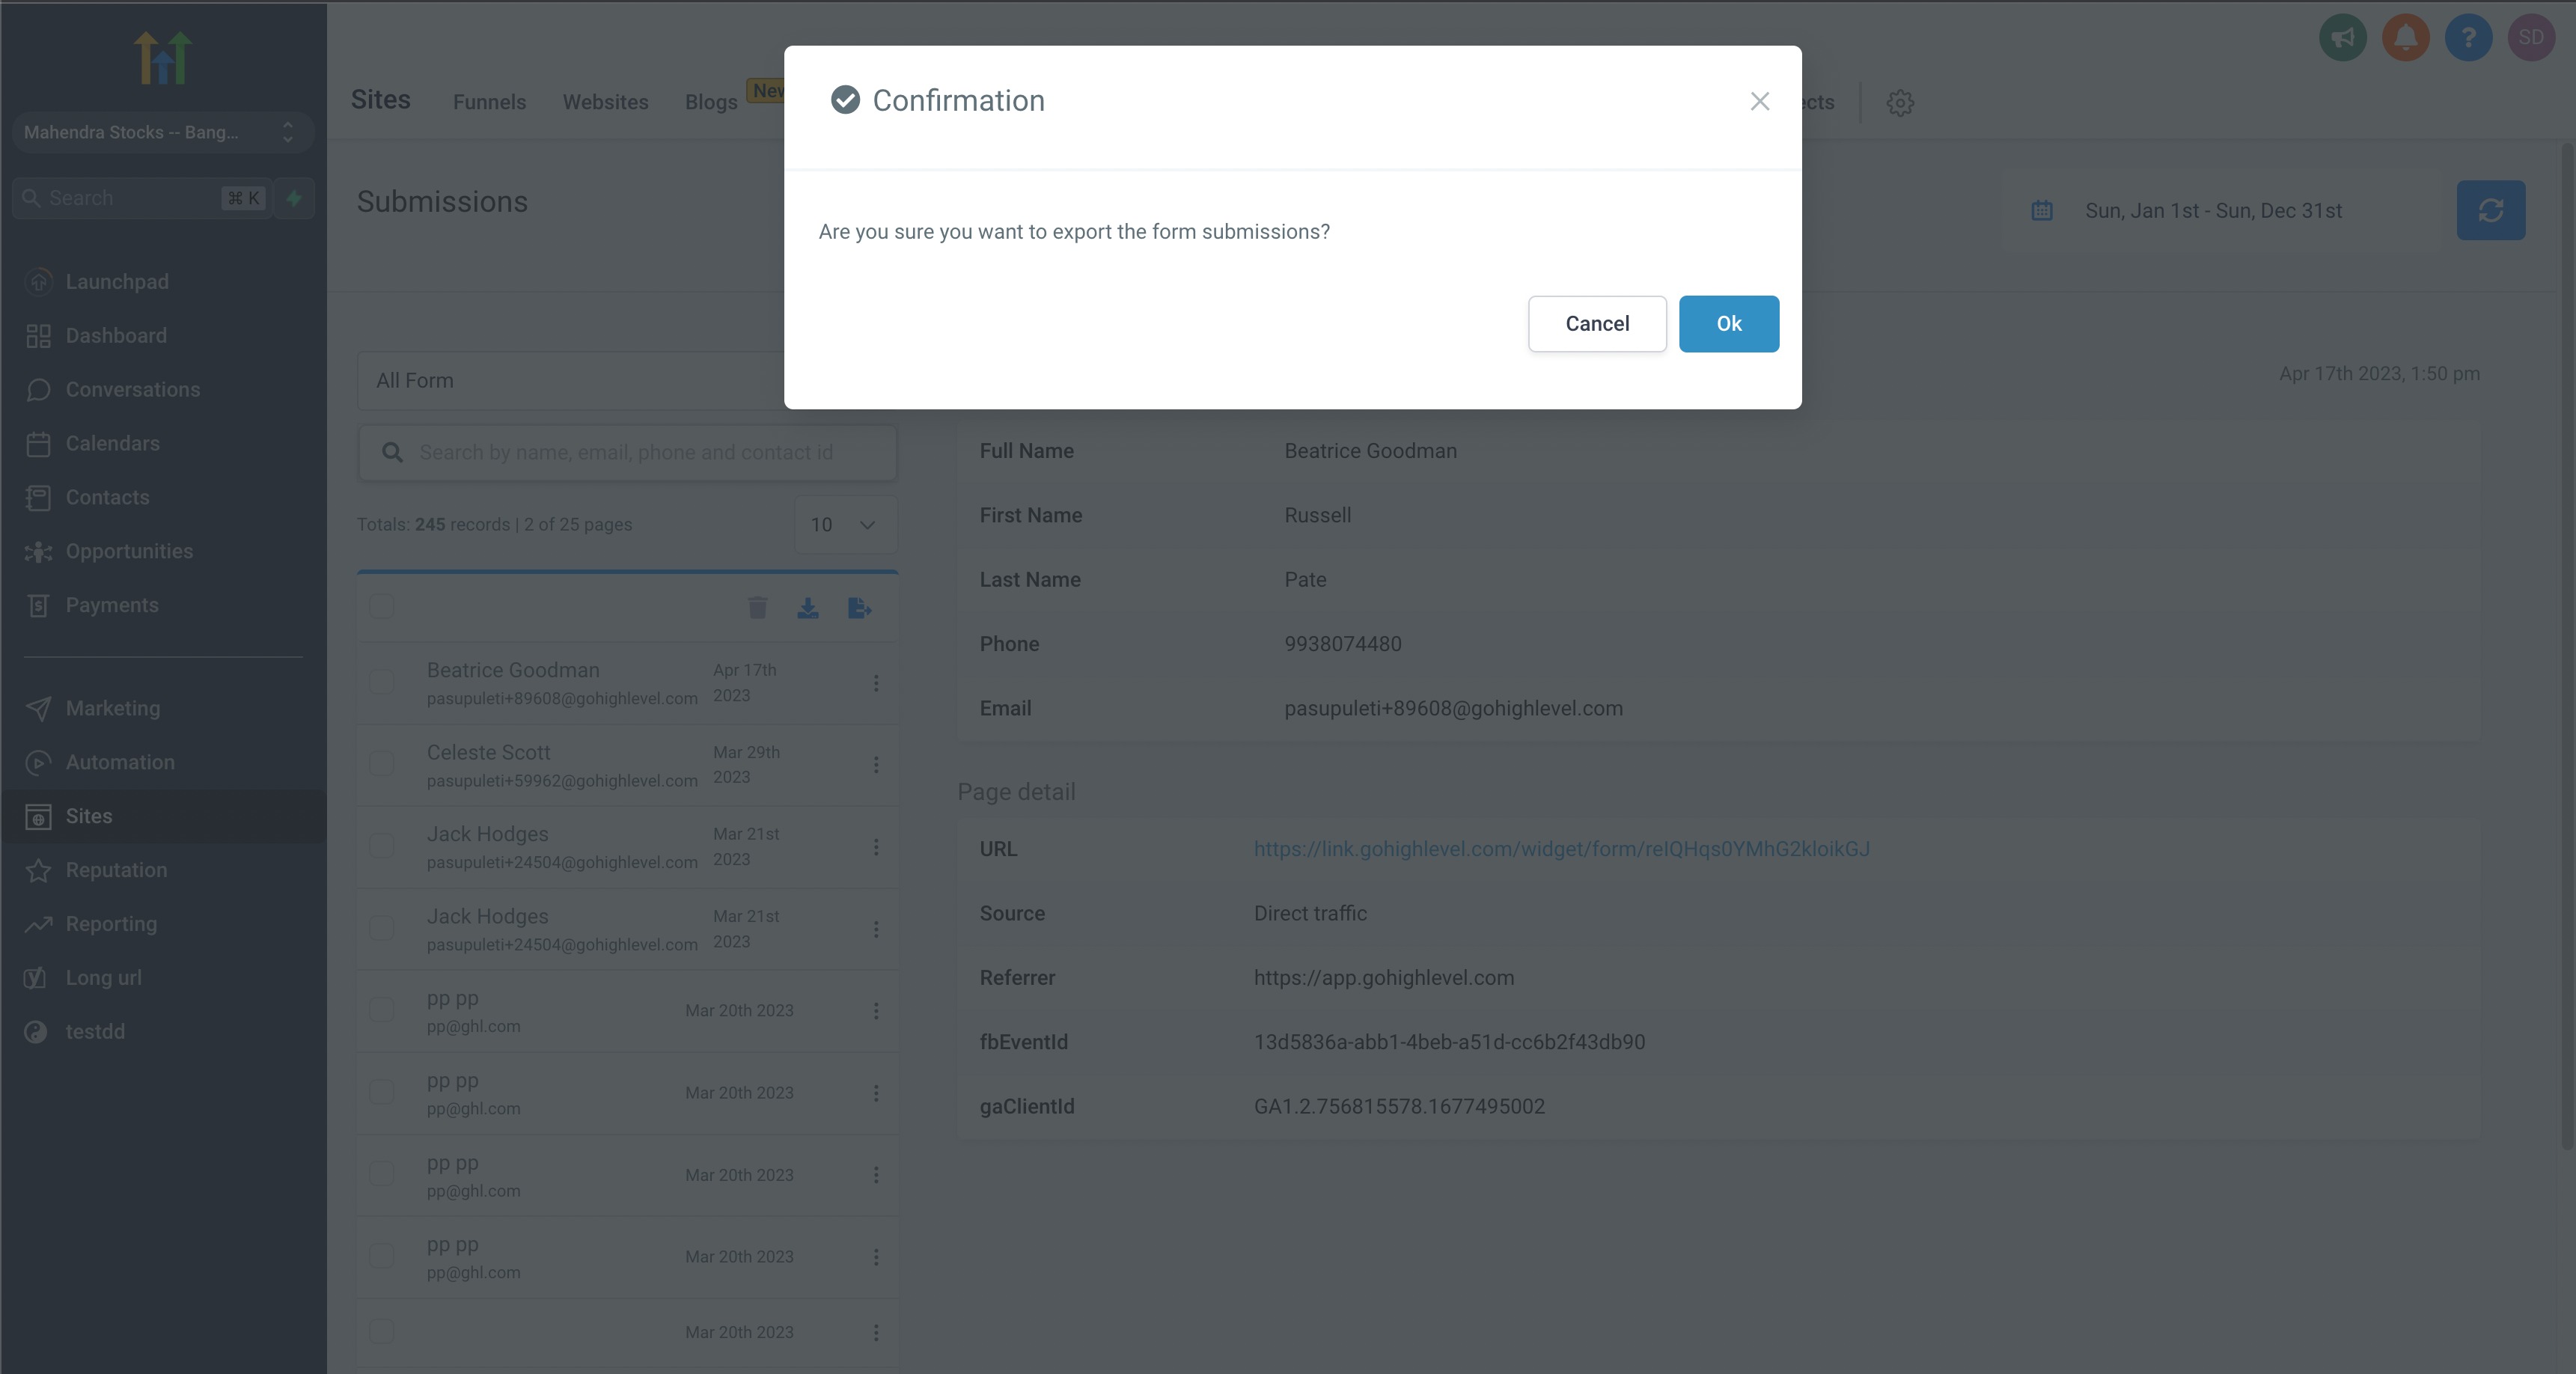Close the Confirmation dialog with X
Viewport: 2576px width, 1374px height.
point(1759,101)
